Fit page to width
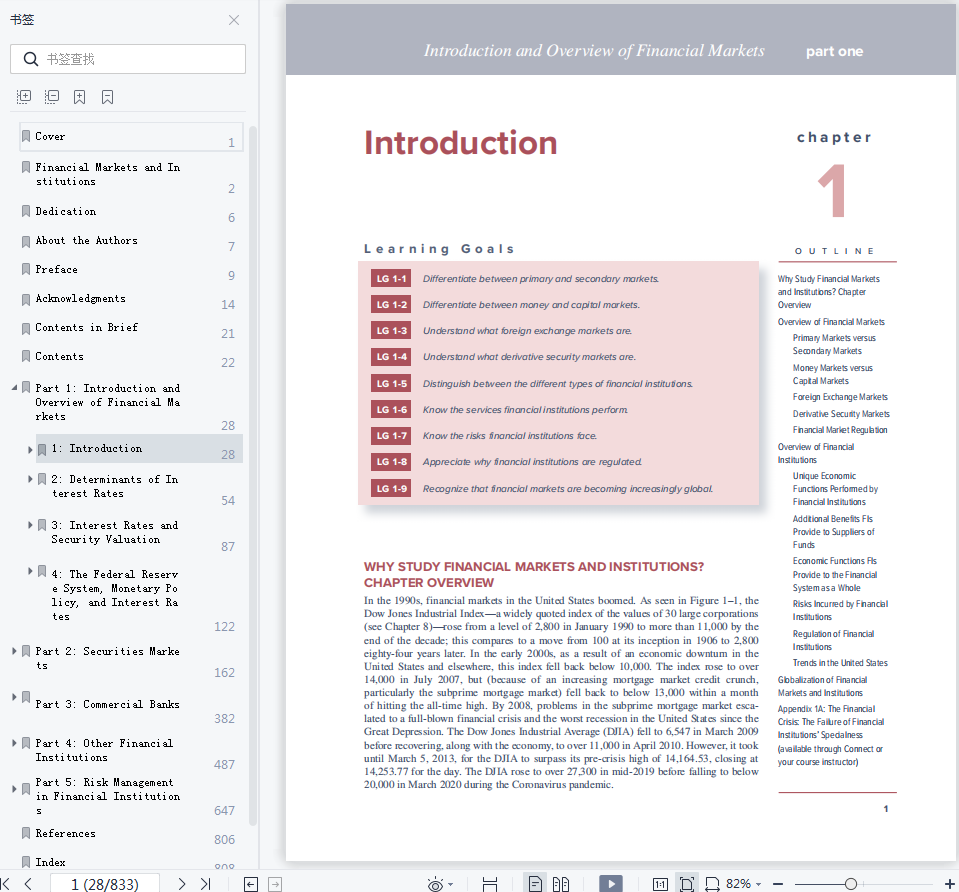Image resolution: width=959 pixels, height=892 pixels. click(712, 884)
